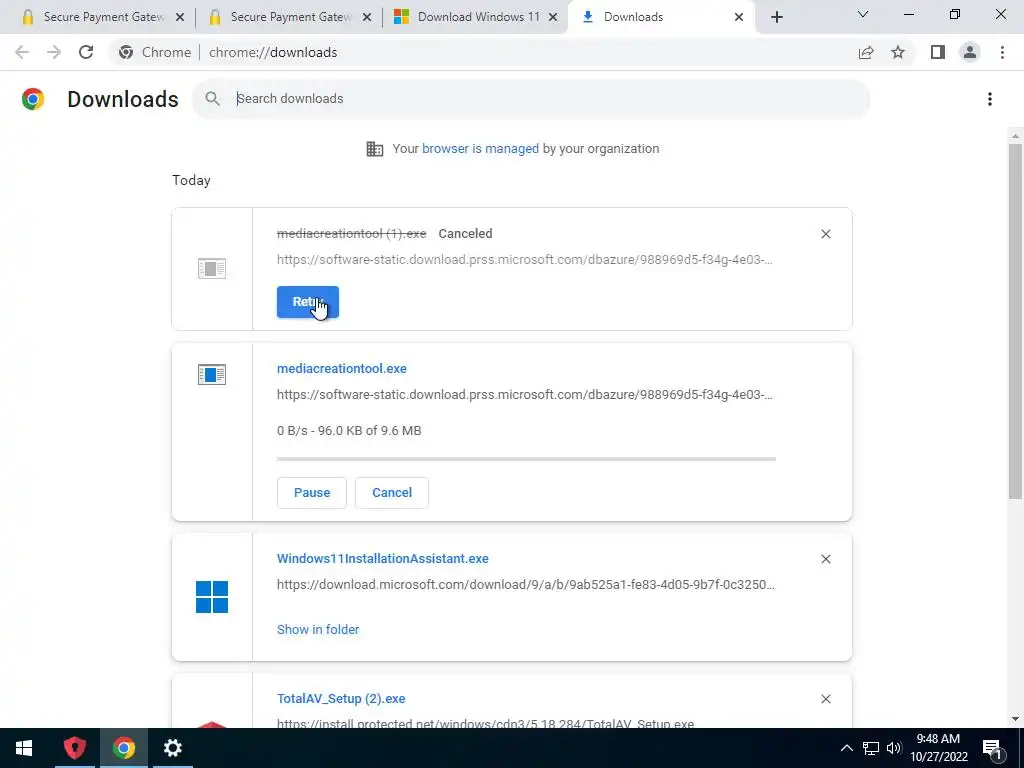
Task: Open Downloads page more actions menu
Action: coord(989,99)
